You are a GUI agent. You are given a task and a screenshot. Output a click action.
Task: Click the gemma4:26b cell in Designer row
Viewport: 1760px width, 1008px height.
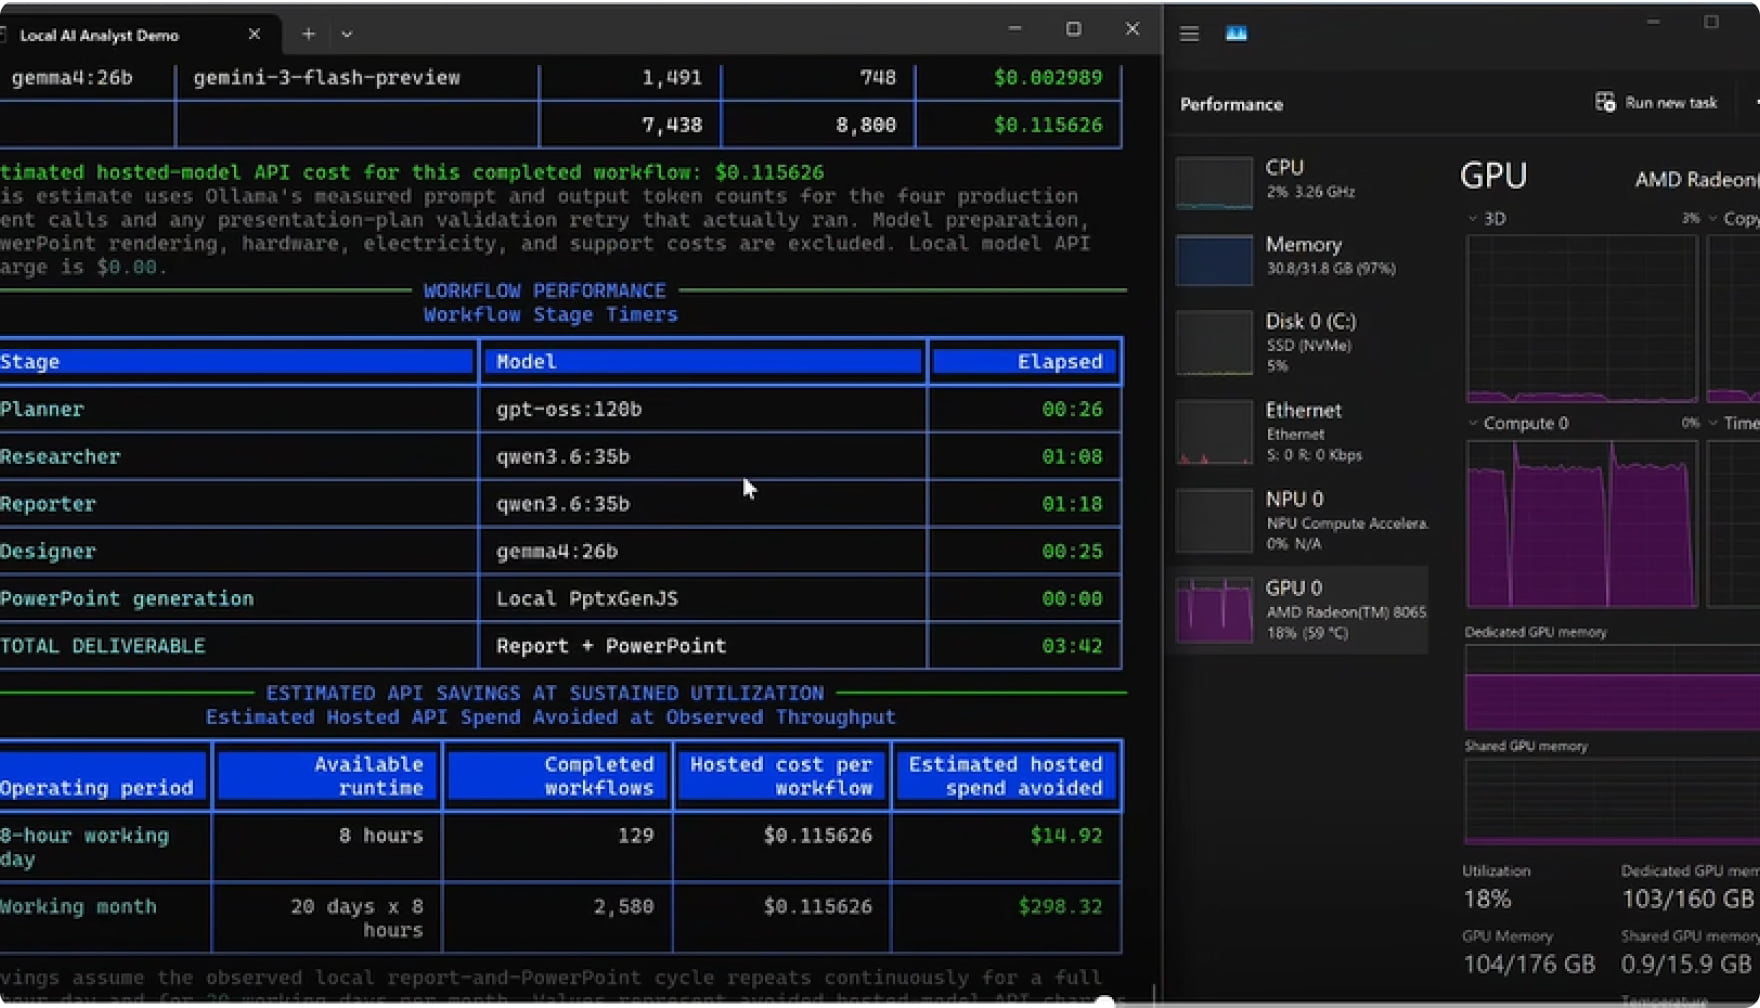click(557, 551)
